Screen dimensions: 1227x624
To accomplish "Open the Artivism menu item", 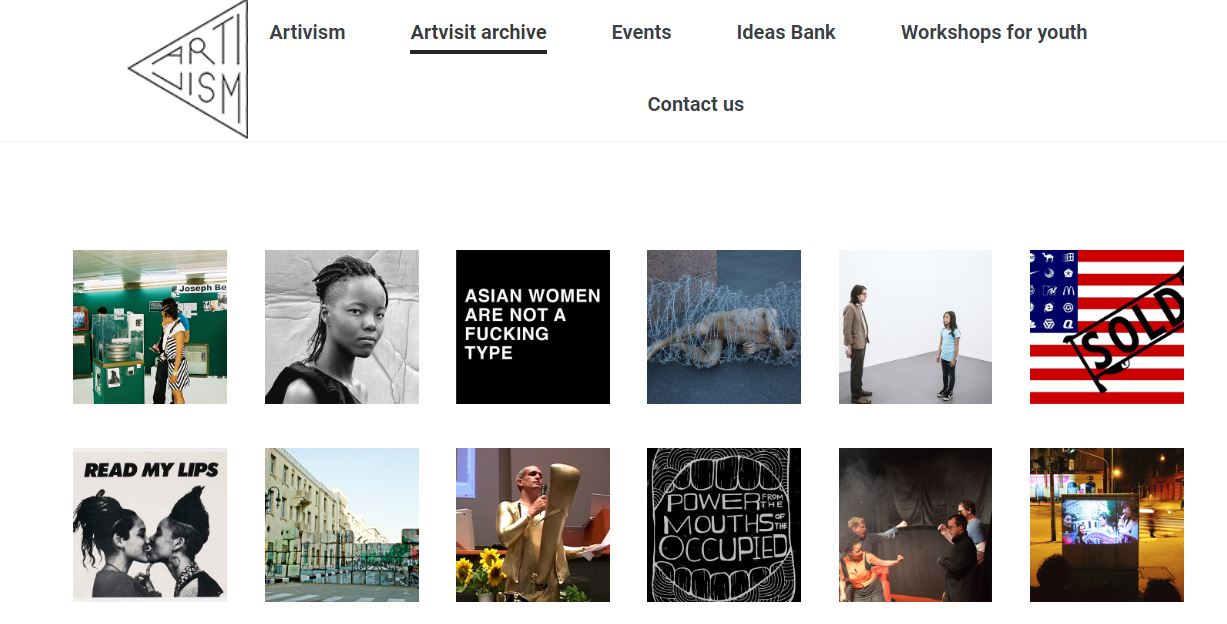I will (307, 32).
